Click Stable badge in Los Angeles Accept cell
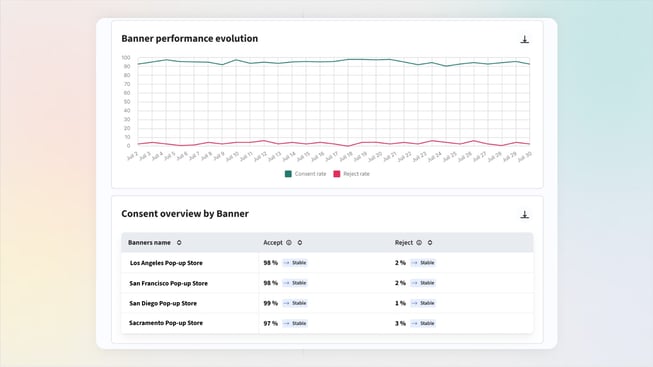Screen dimensions: 653x367 pos(295,263)
